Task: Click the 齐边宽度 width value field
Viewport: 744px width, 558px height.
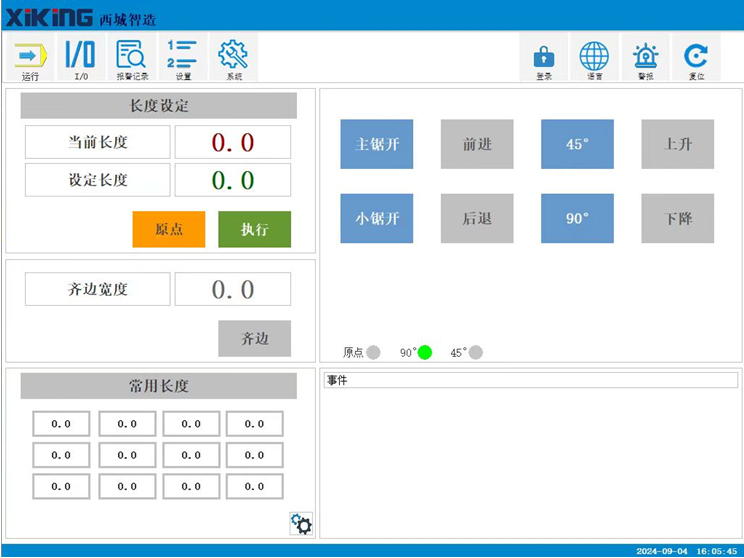Action: (x=233, y=290)
